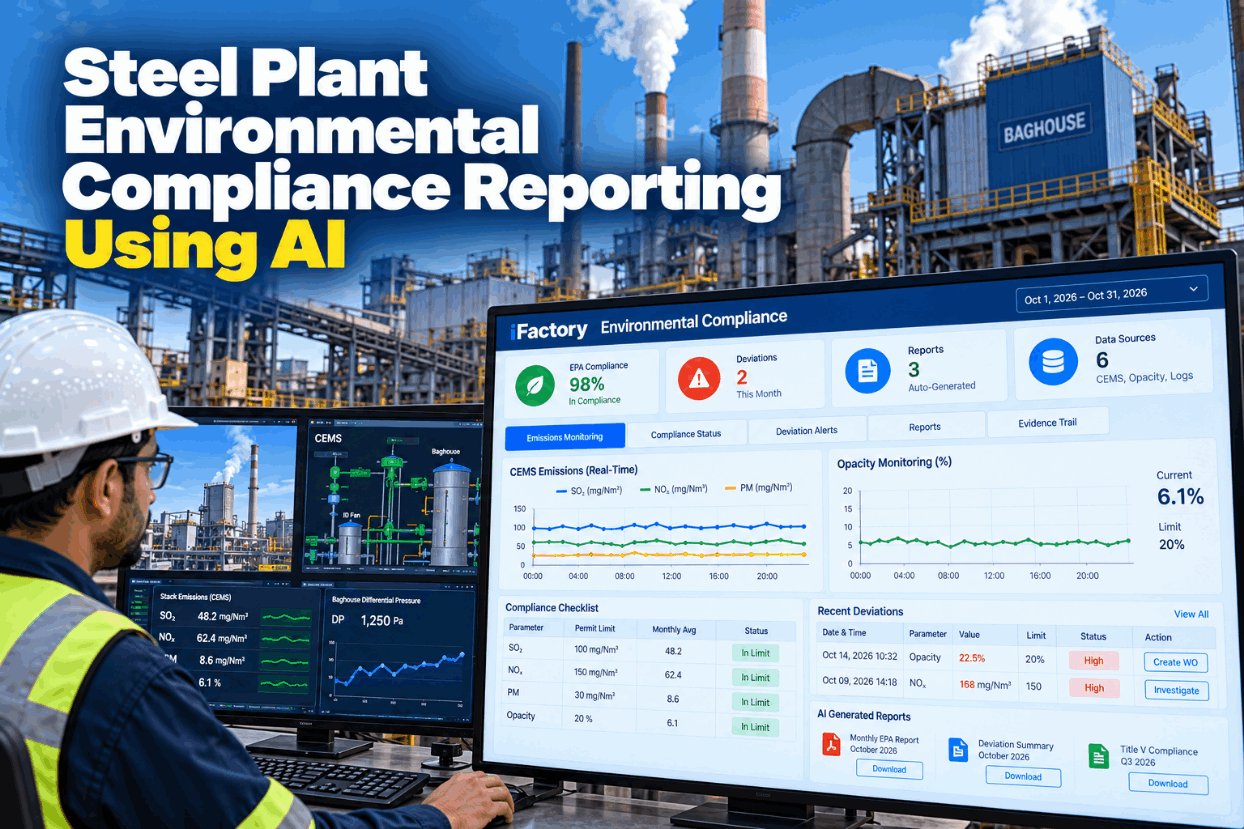Download the Deviation Summary report
The image size is (1244, 829).
tap(1023, 776)
